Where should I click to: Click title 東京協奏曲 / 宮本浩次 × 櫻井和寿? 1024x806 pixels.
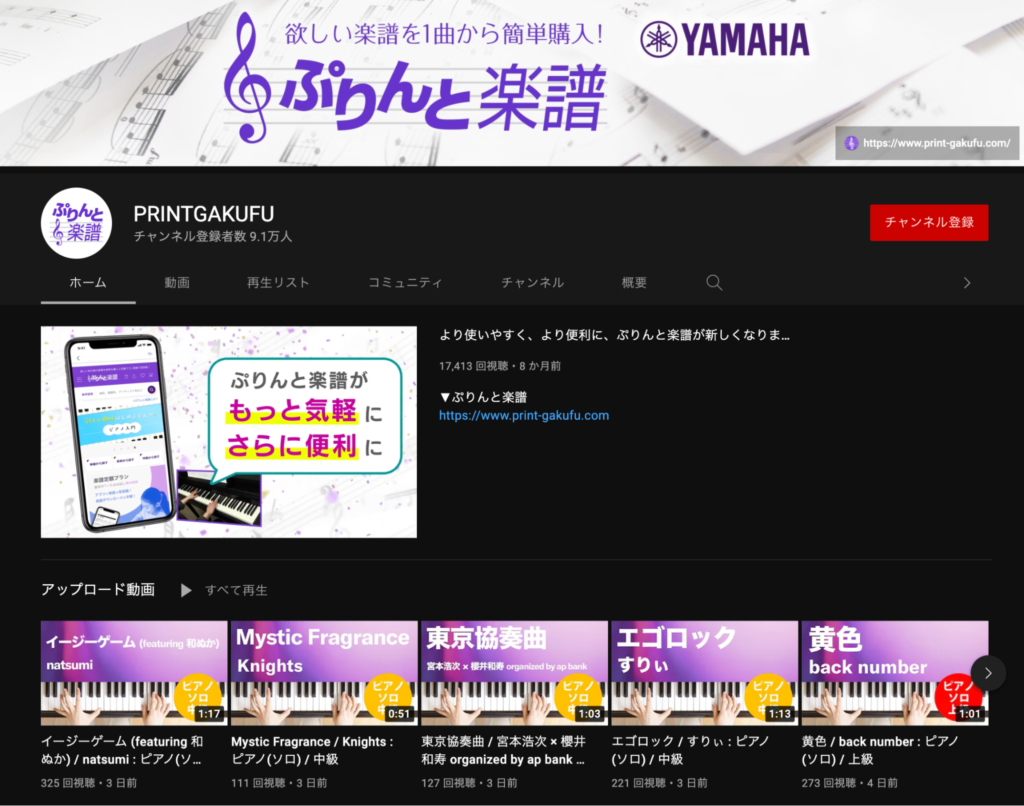click(x=503, y=750)
